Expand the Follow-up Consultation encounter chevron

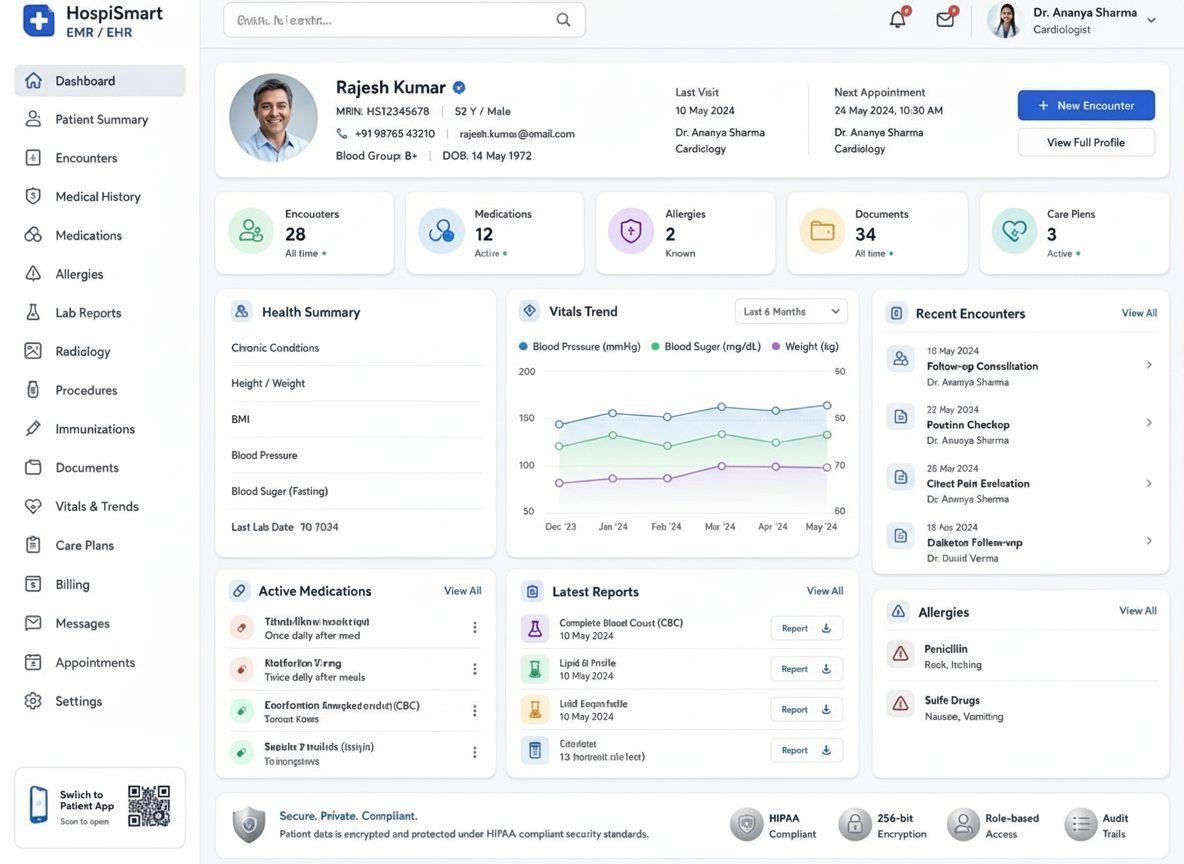tap(1149, 365)
